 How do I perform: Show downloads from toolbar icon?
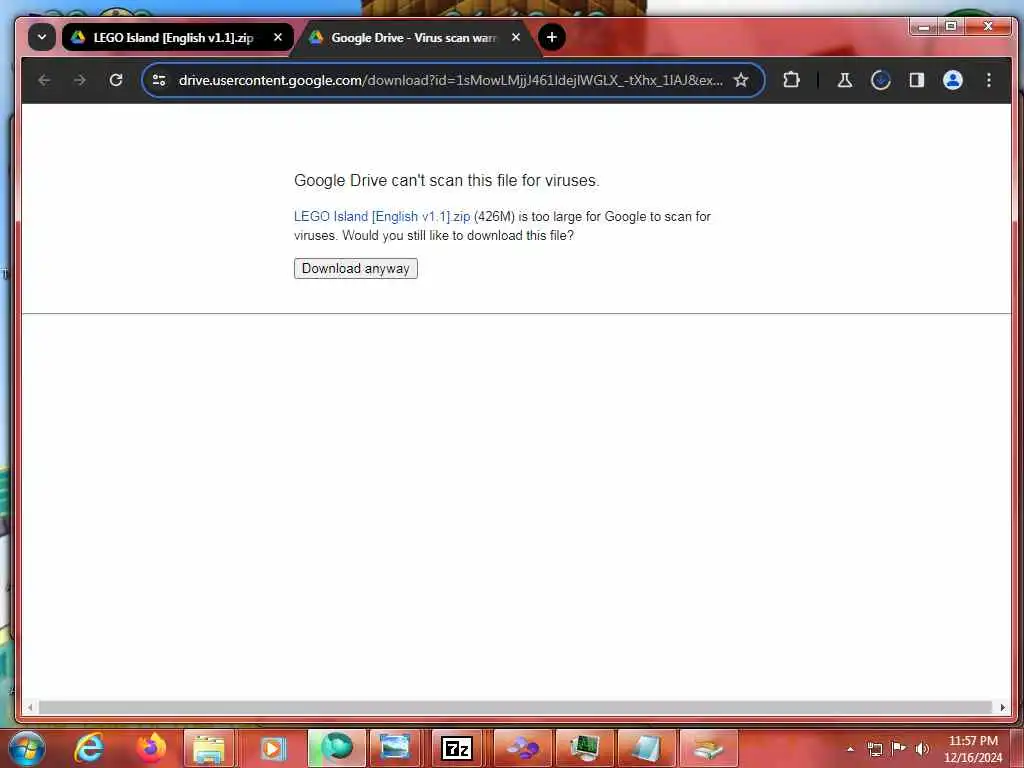[881, 80]
